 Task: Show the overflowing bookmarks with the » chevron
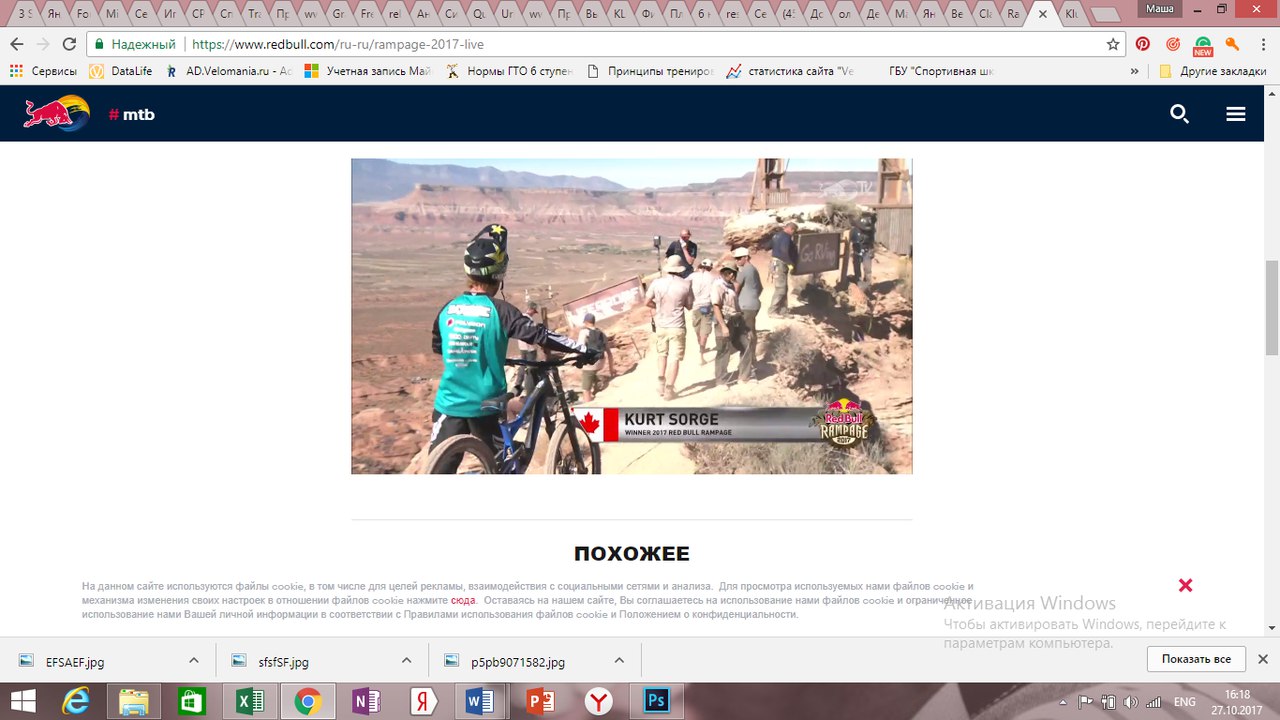click(x=1134, y=71)
